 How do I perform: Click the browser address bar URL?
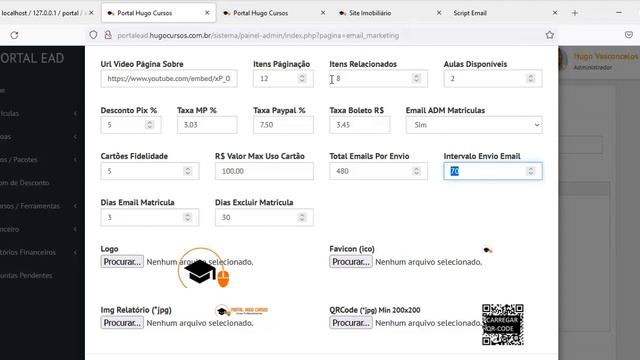click(258, 36)
